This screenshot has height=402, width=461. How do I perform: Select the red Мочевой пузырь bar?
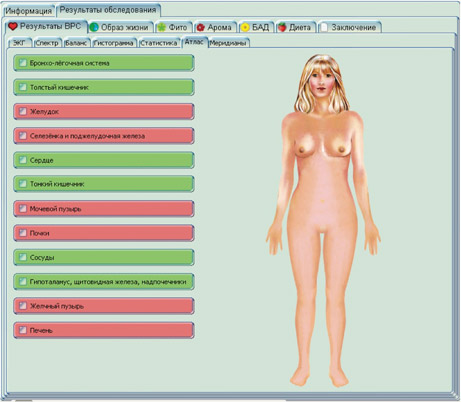click(104, 209)
